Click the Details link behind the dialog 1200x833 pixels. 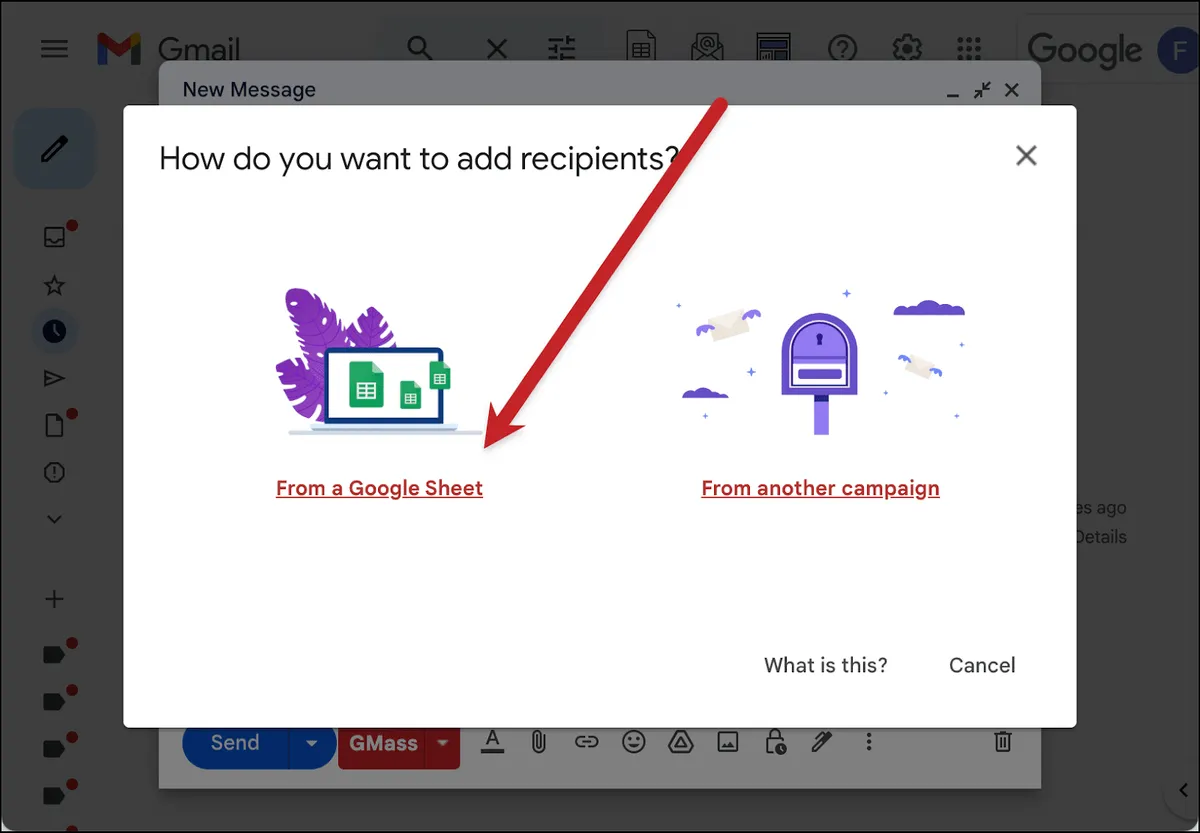click(1101, 537)
